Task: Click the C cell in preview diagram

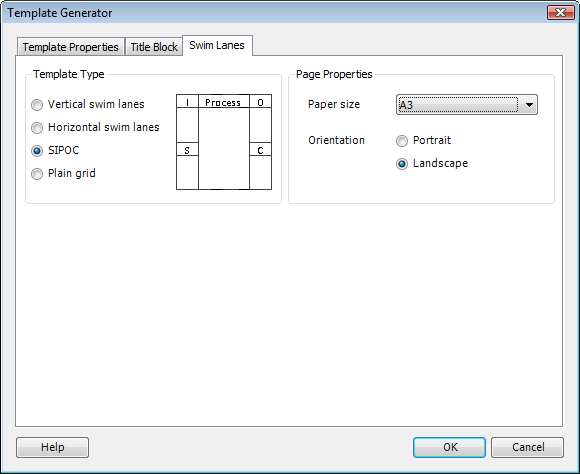Action: [x=260, y=150]
